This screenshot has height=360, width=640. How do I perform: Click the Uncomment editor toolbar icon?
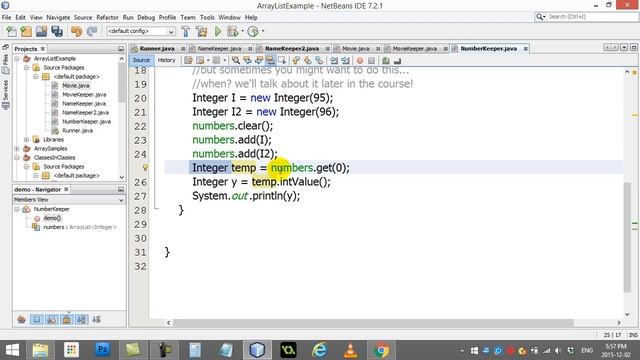point(397,60)
